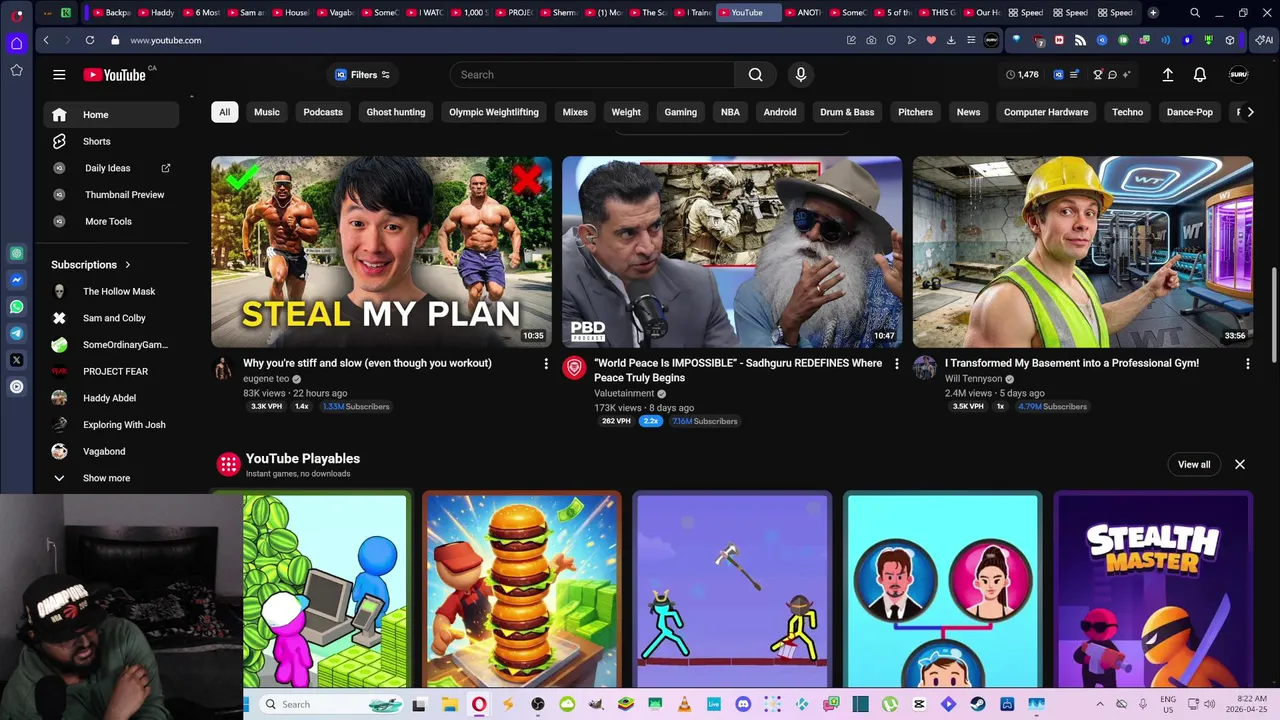
Task: Open more actions for Valuetainment video
Action: point(896,364)
